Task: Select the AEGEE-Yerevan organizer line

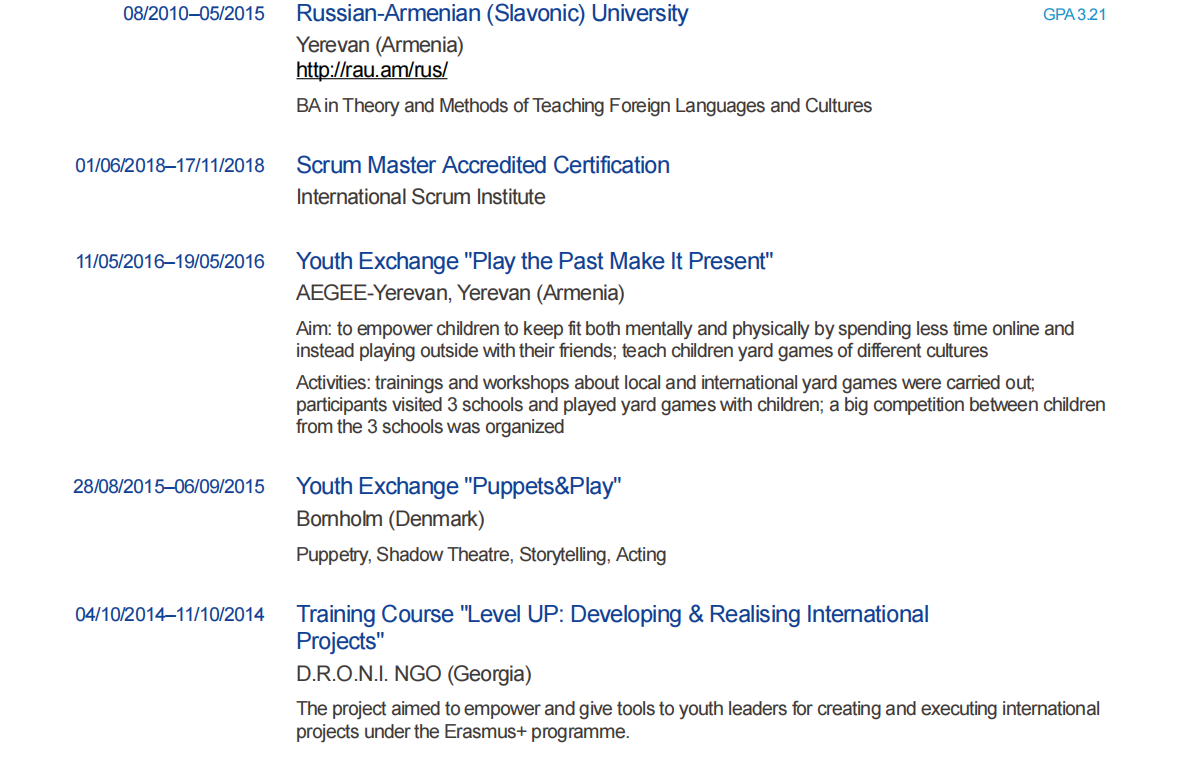Action: 460,293
